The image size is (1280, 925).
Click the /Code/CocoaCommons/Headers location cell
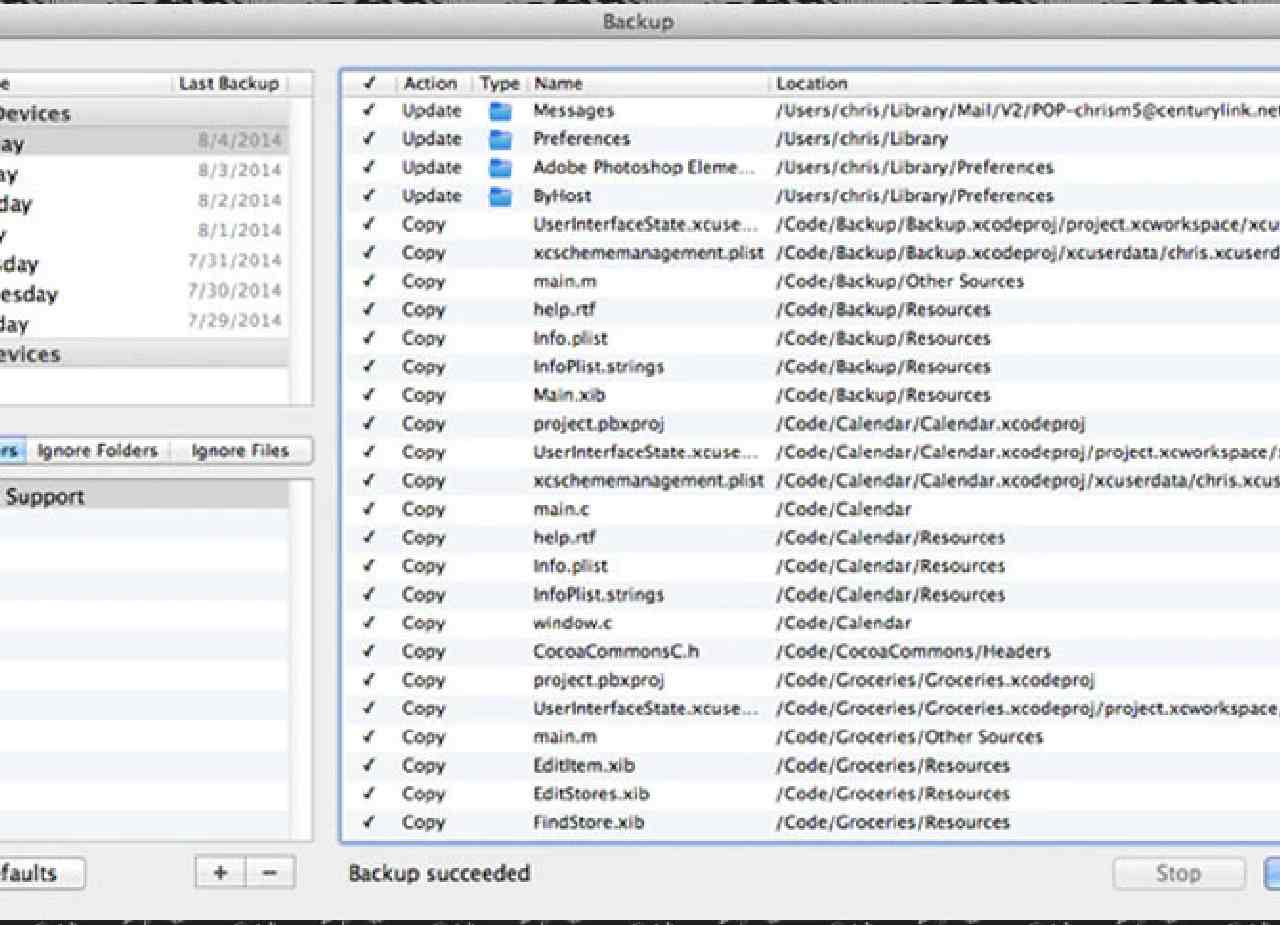pos(913,651)
